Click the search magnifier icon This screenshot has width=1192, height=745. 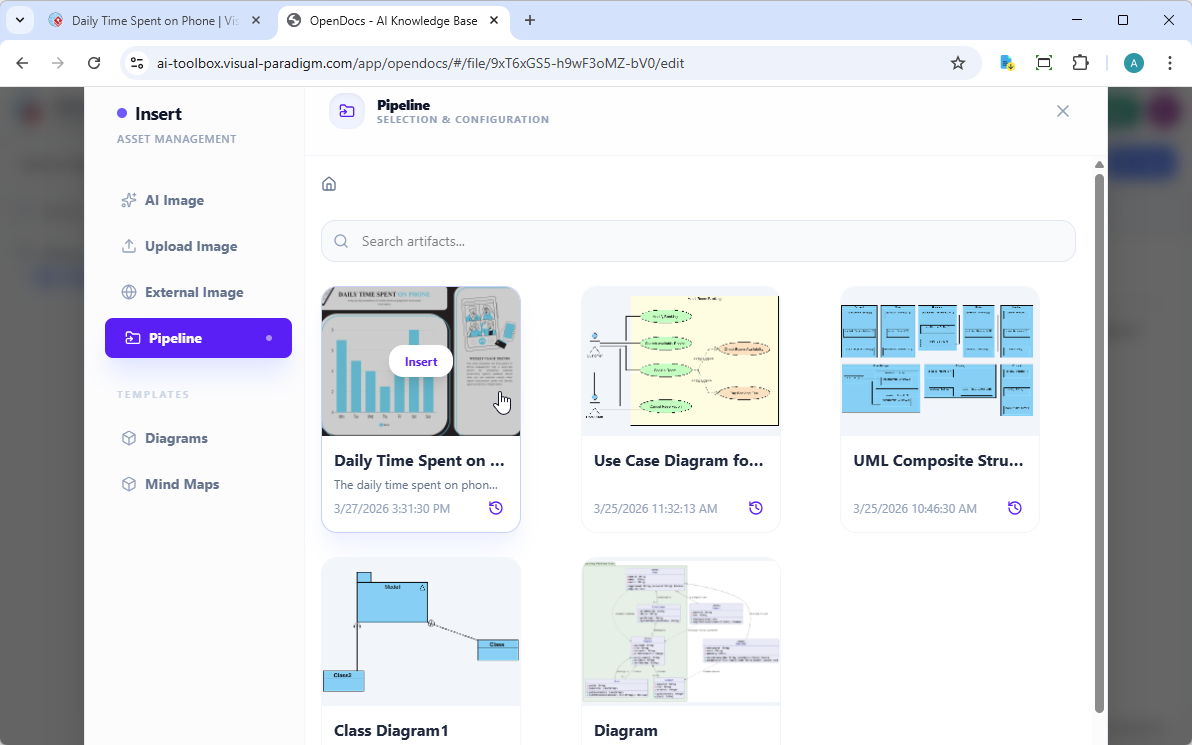pos(341,241)
